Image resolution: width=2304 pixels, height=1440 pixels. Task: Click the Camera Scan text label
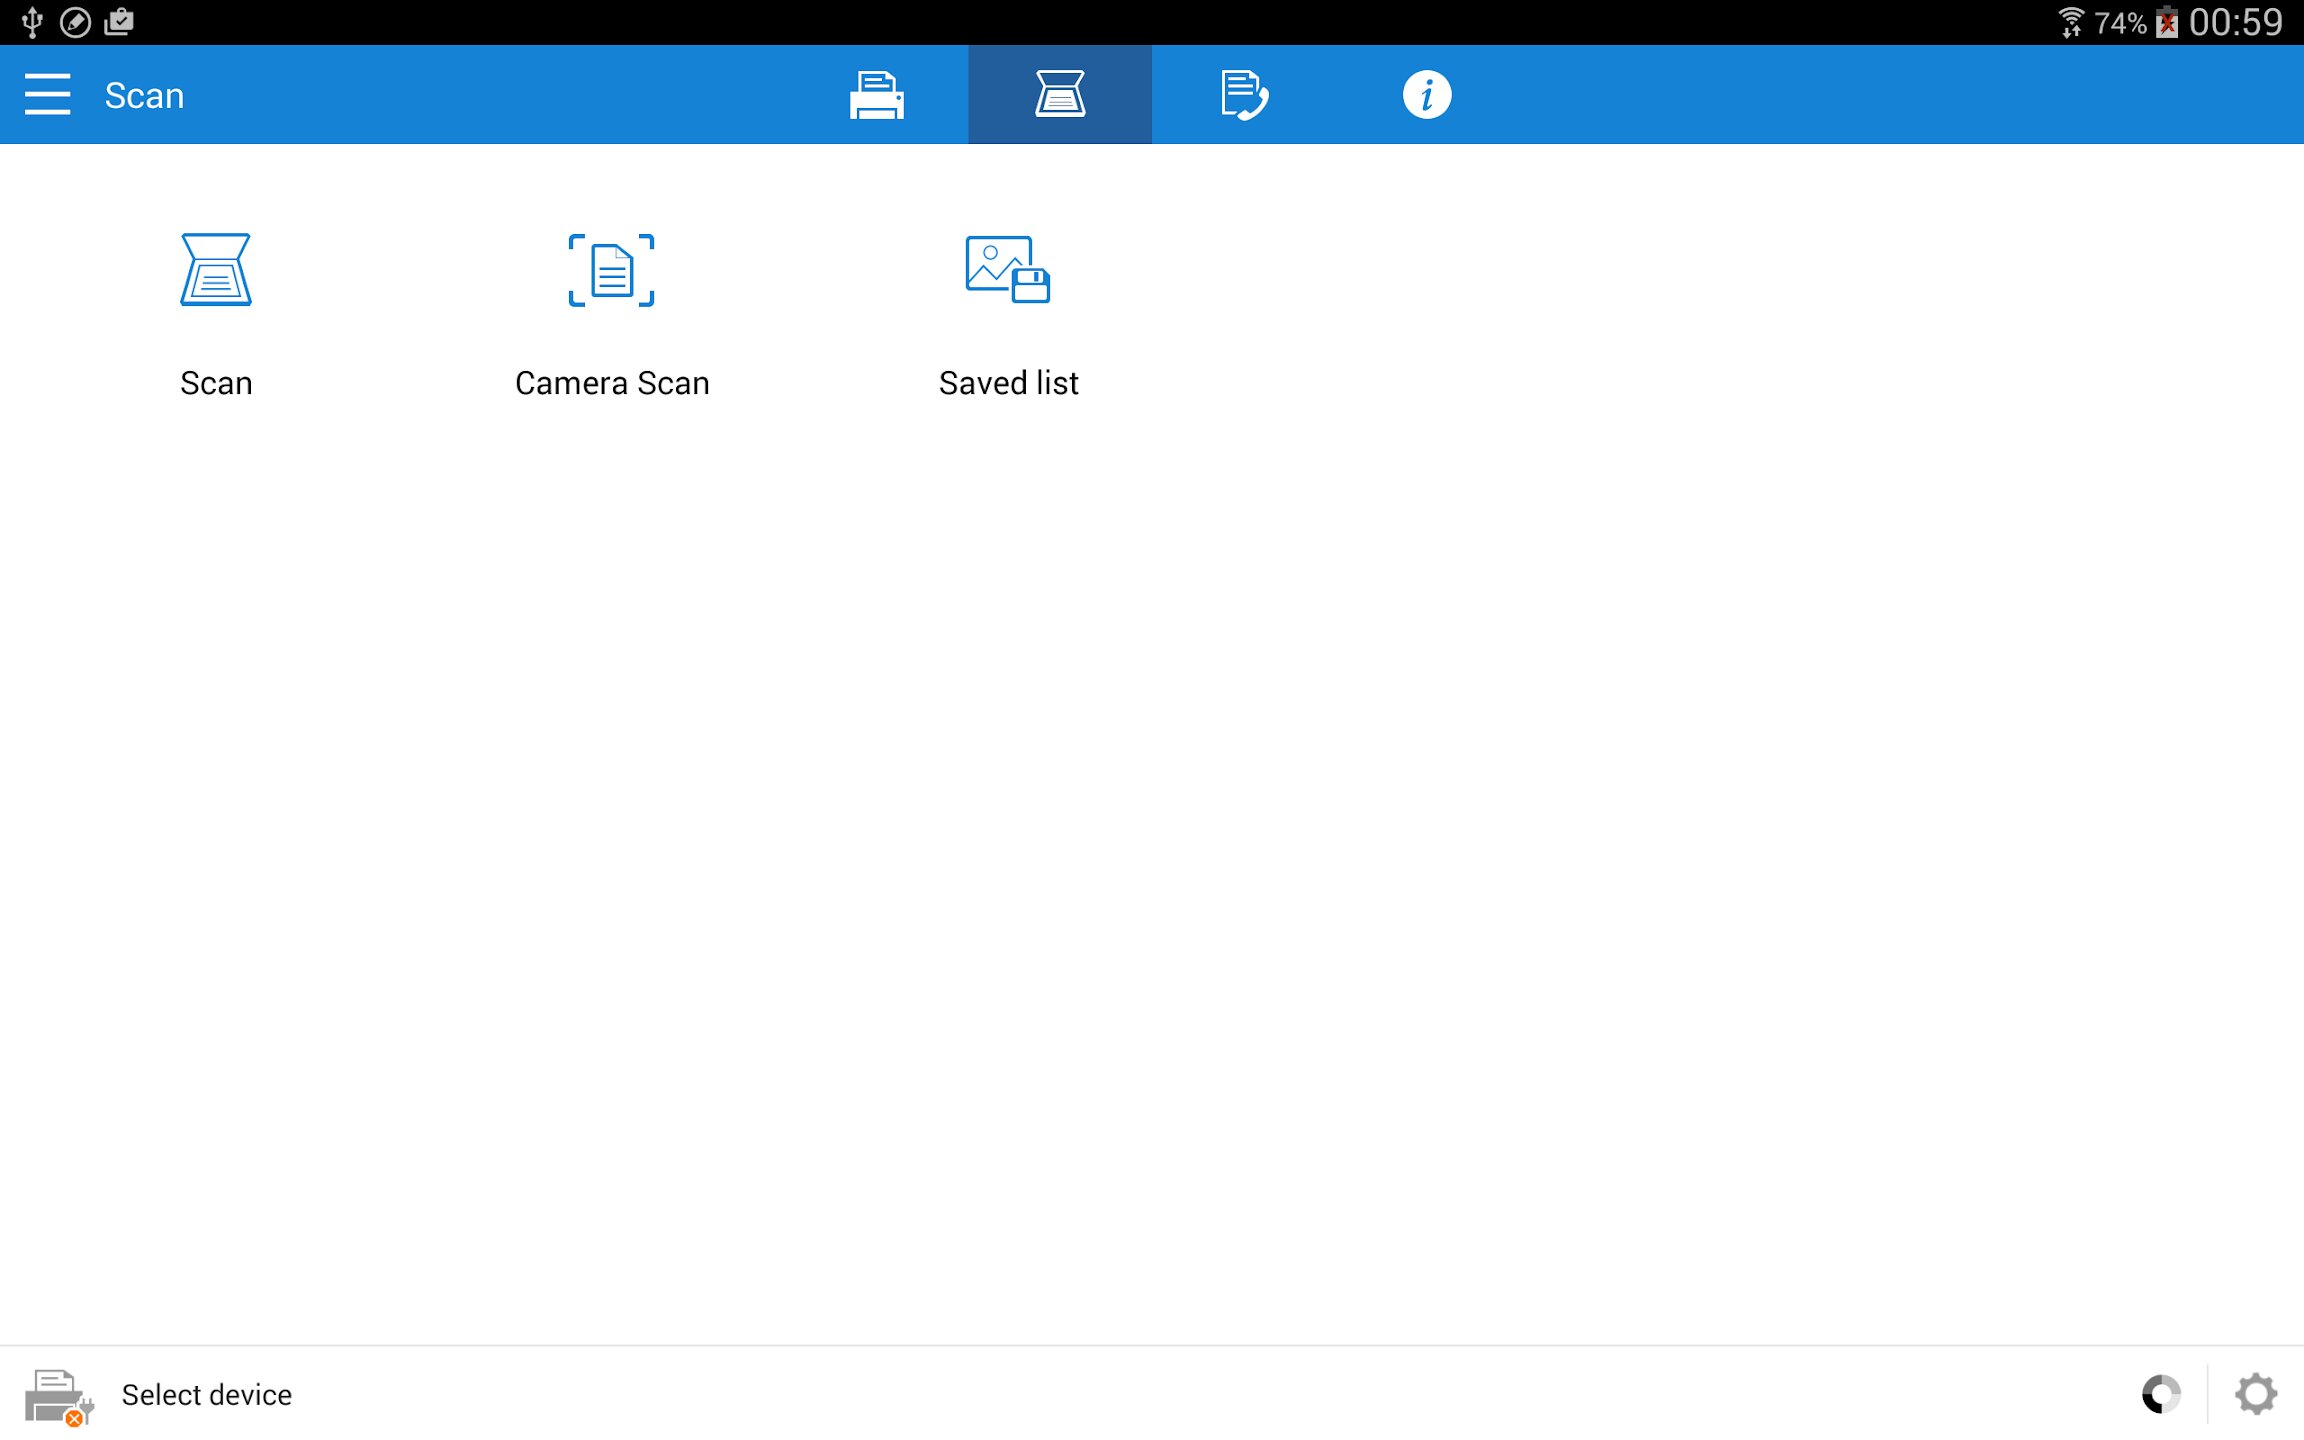tap(611, 383)
